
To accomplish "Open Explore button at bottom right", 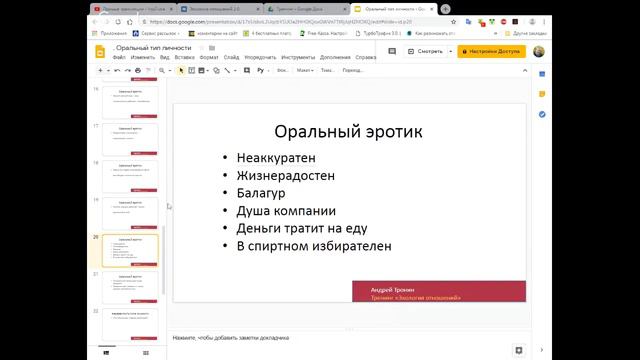I will pos(519,350).
